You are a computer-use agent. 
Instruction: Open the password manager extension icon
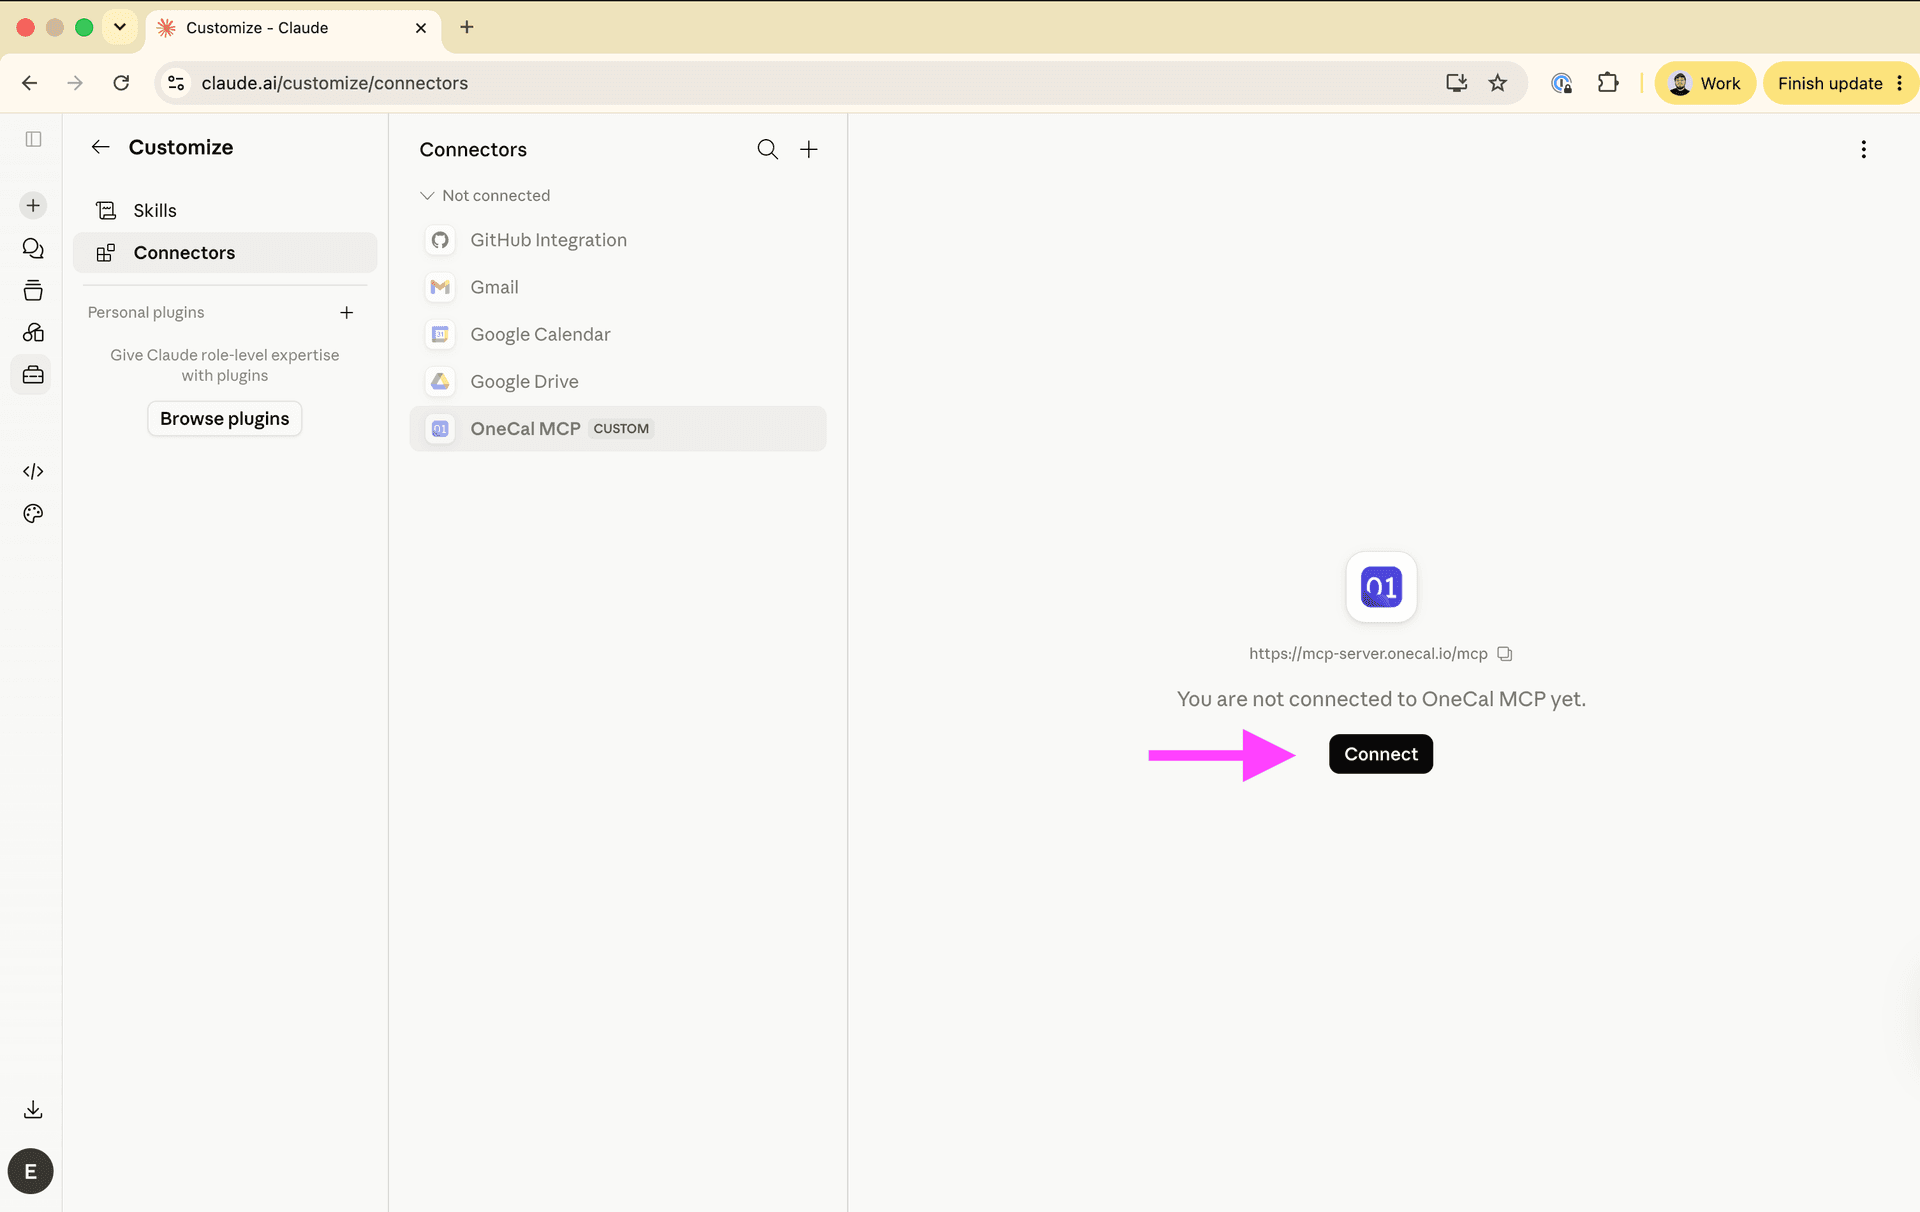1562,83
